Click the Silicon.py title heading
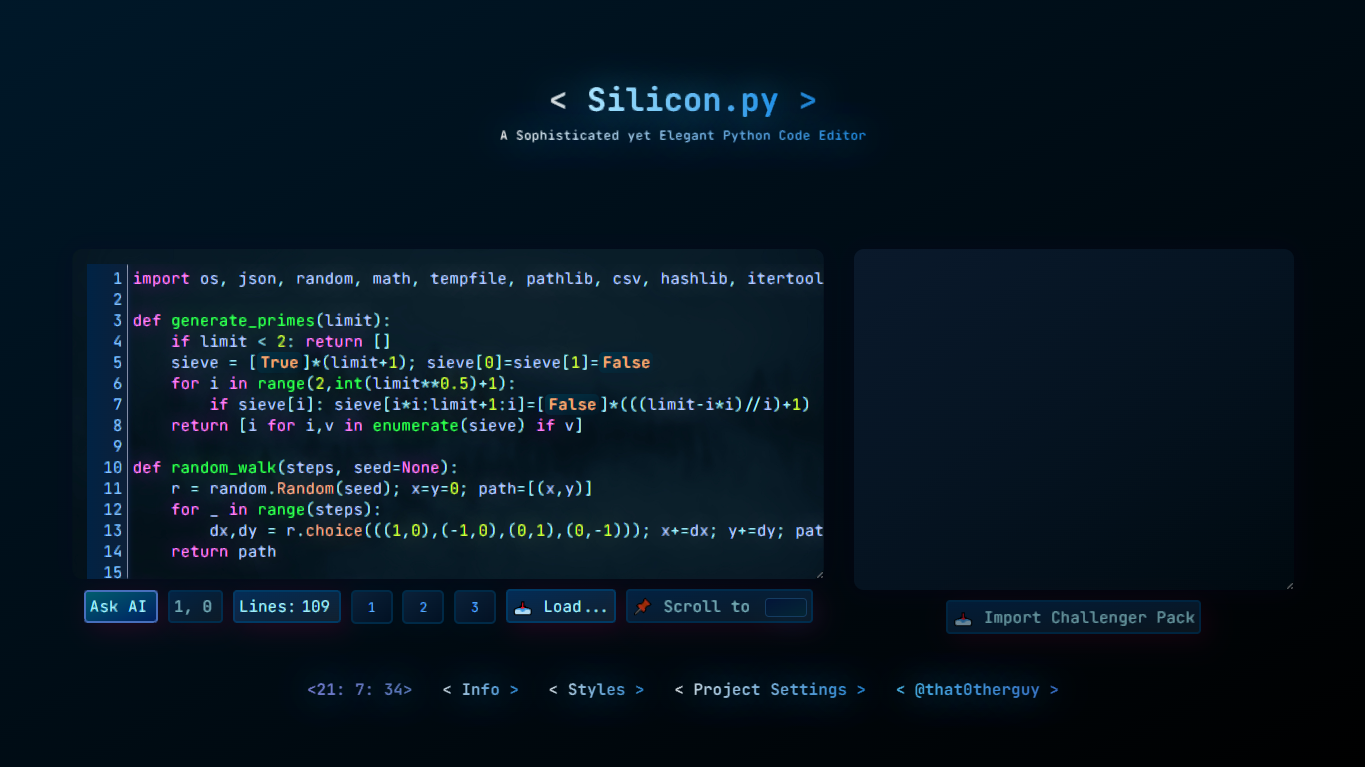 (x=683, y=100)
